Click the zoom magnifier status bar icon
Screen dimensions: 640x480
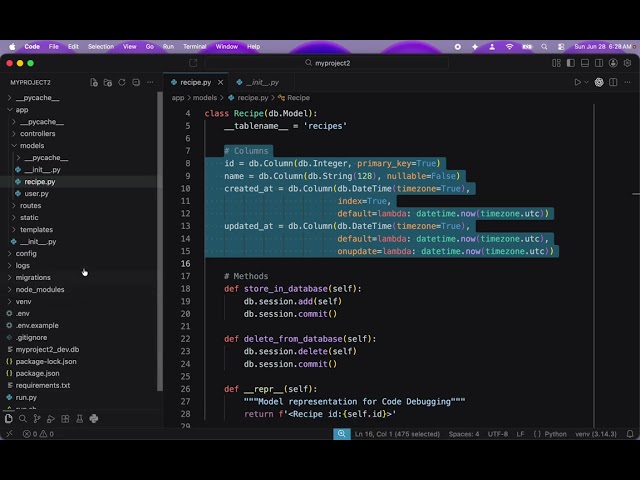point(342,433)
